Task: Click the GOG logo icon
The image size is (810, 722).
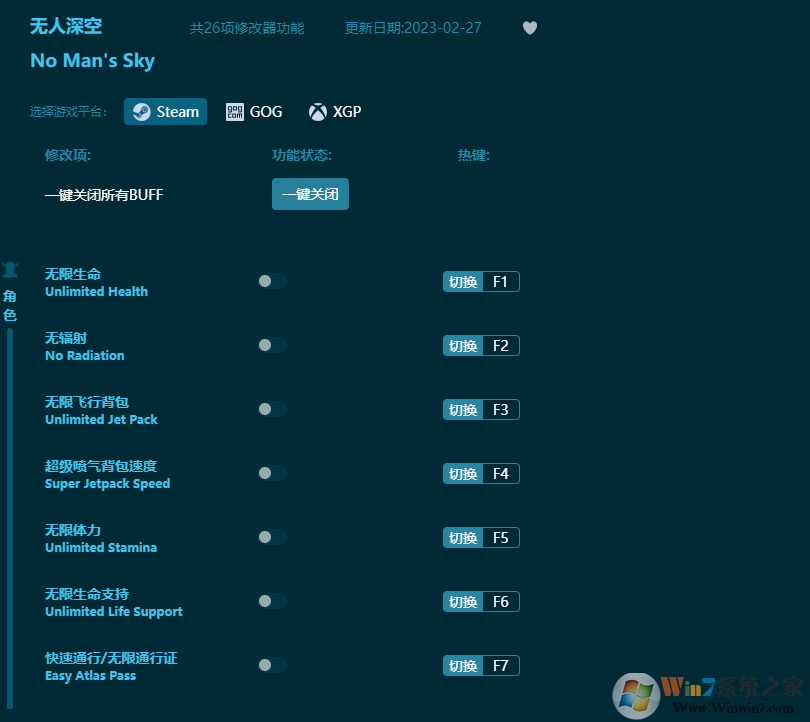Action: [235, 112]
